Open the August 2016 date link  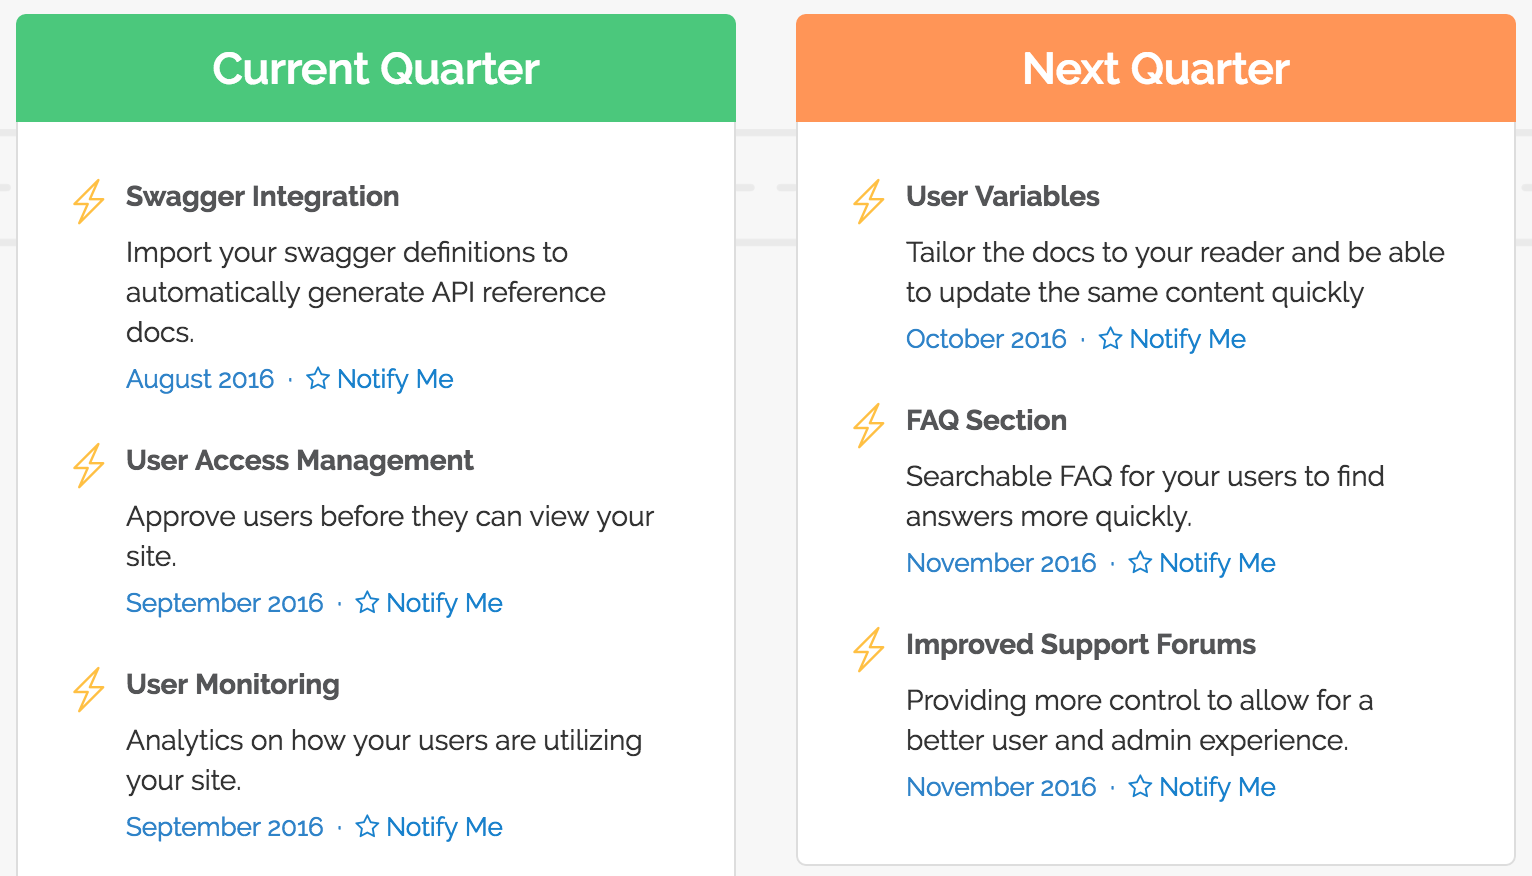(200, 379)
